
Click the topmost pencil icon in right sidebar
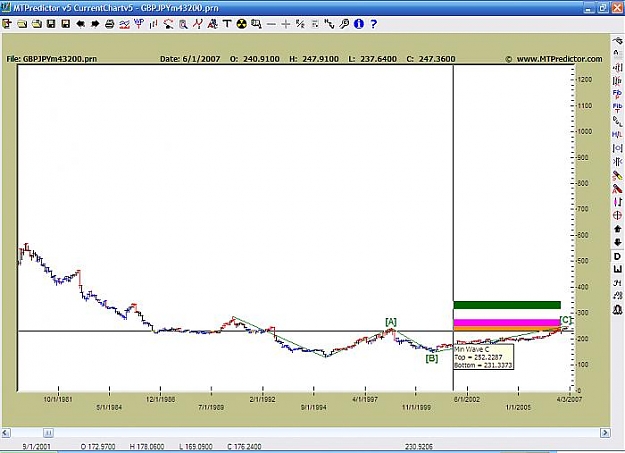click(617, 41)
